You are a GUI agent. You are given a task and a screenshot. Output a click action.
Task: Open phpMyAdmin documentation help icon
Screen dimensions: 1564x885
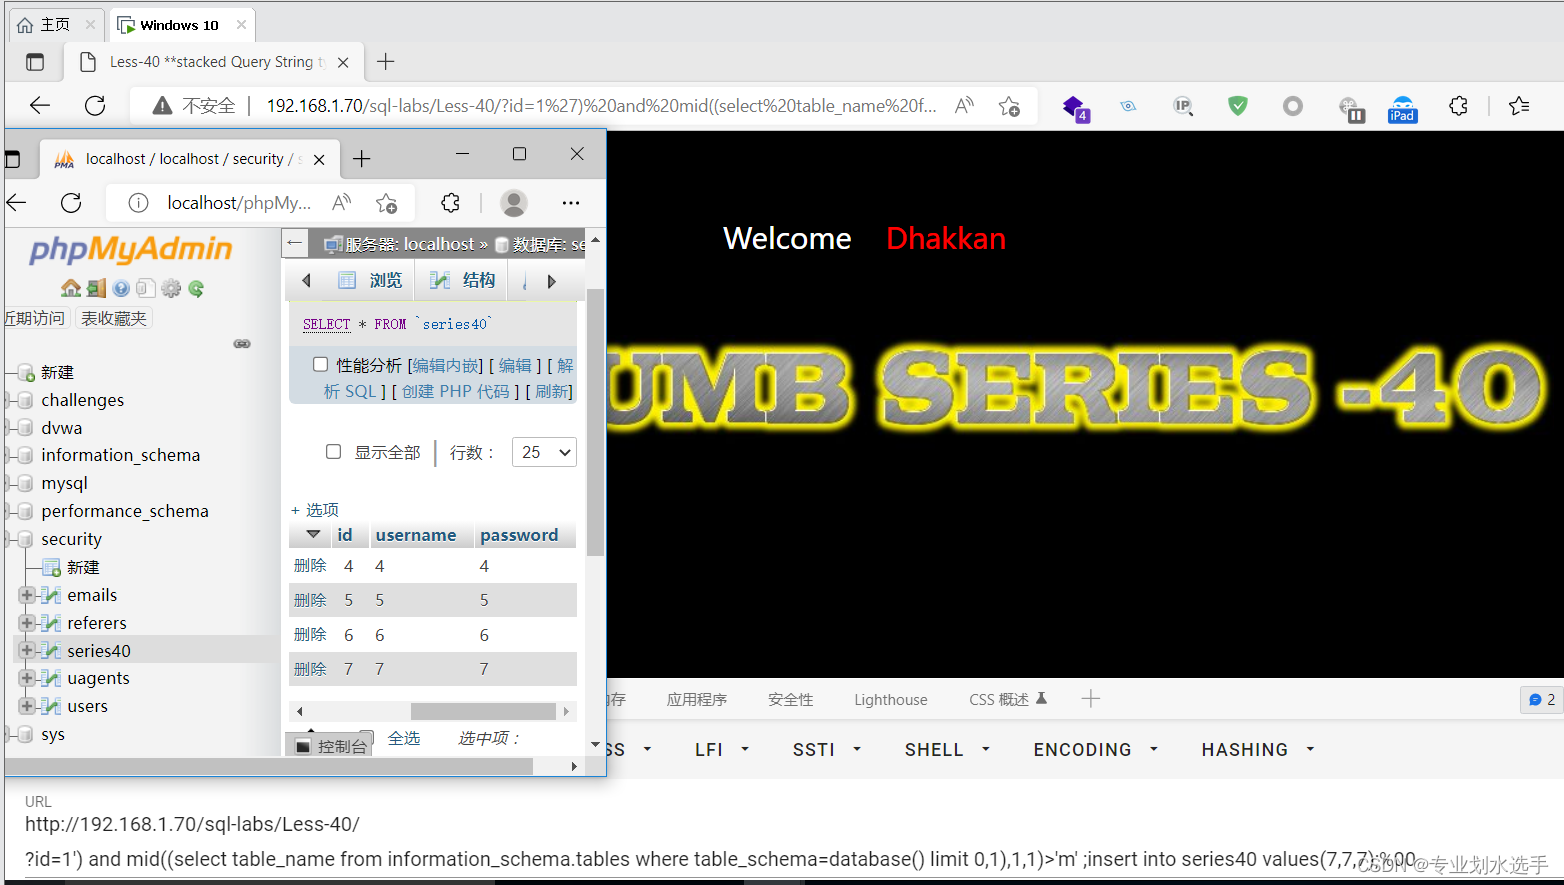click(121, 289)
